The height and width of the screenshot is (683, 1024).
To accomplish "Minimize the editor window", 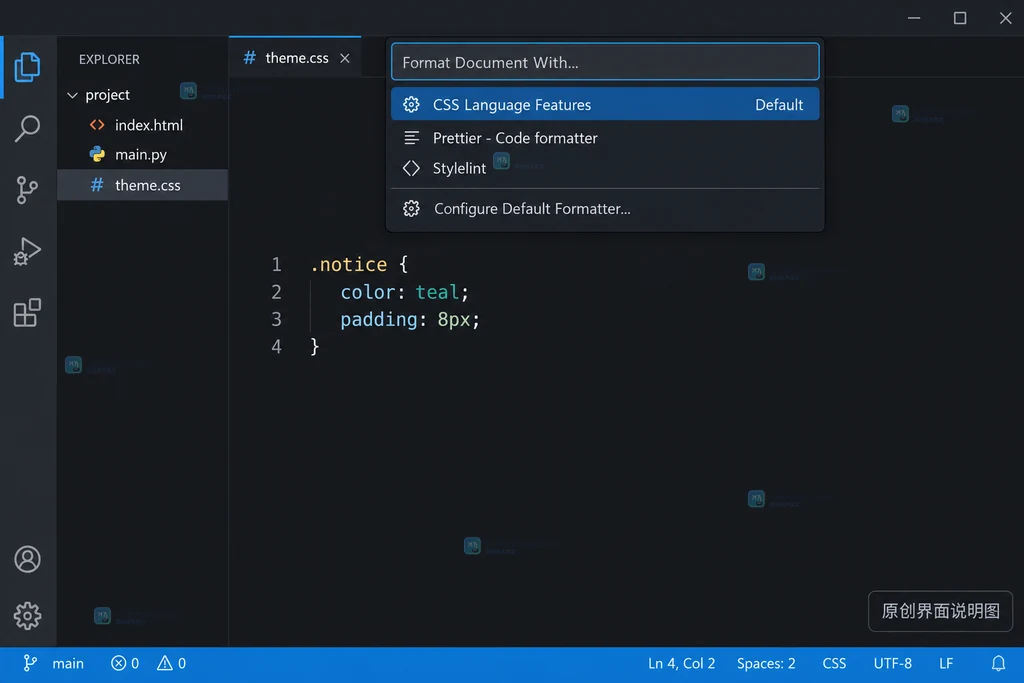I will click(x=914, y=18).
